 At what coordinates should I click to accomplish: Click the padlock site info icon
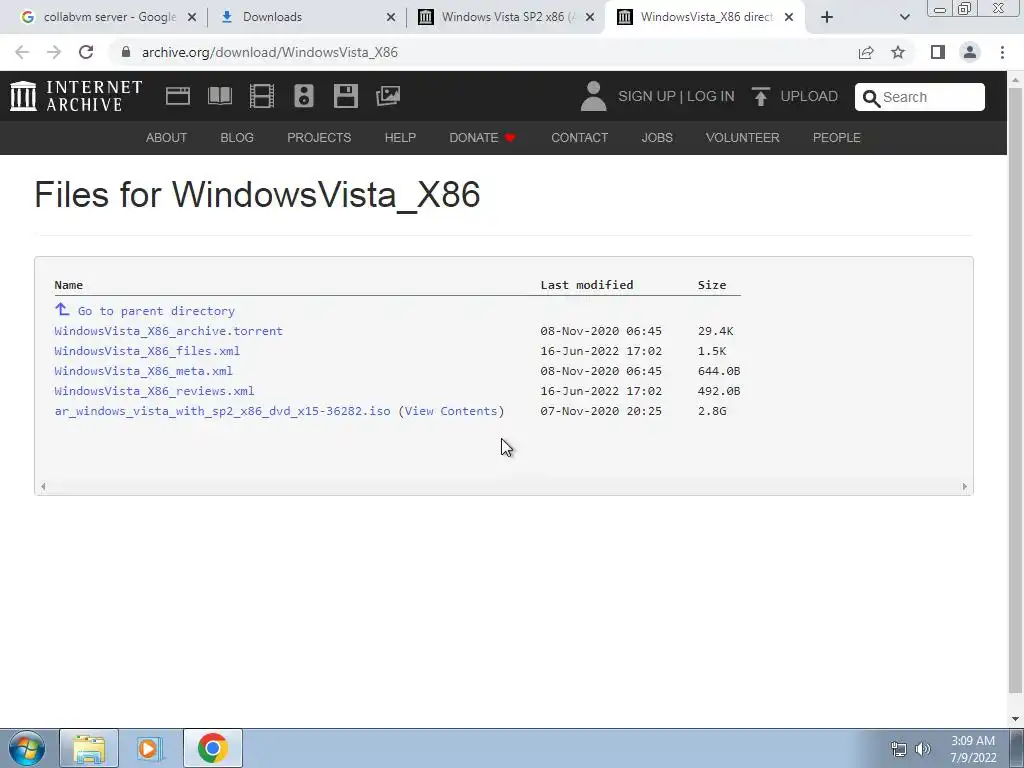pyautogui.click(x=126, y=52)
